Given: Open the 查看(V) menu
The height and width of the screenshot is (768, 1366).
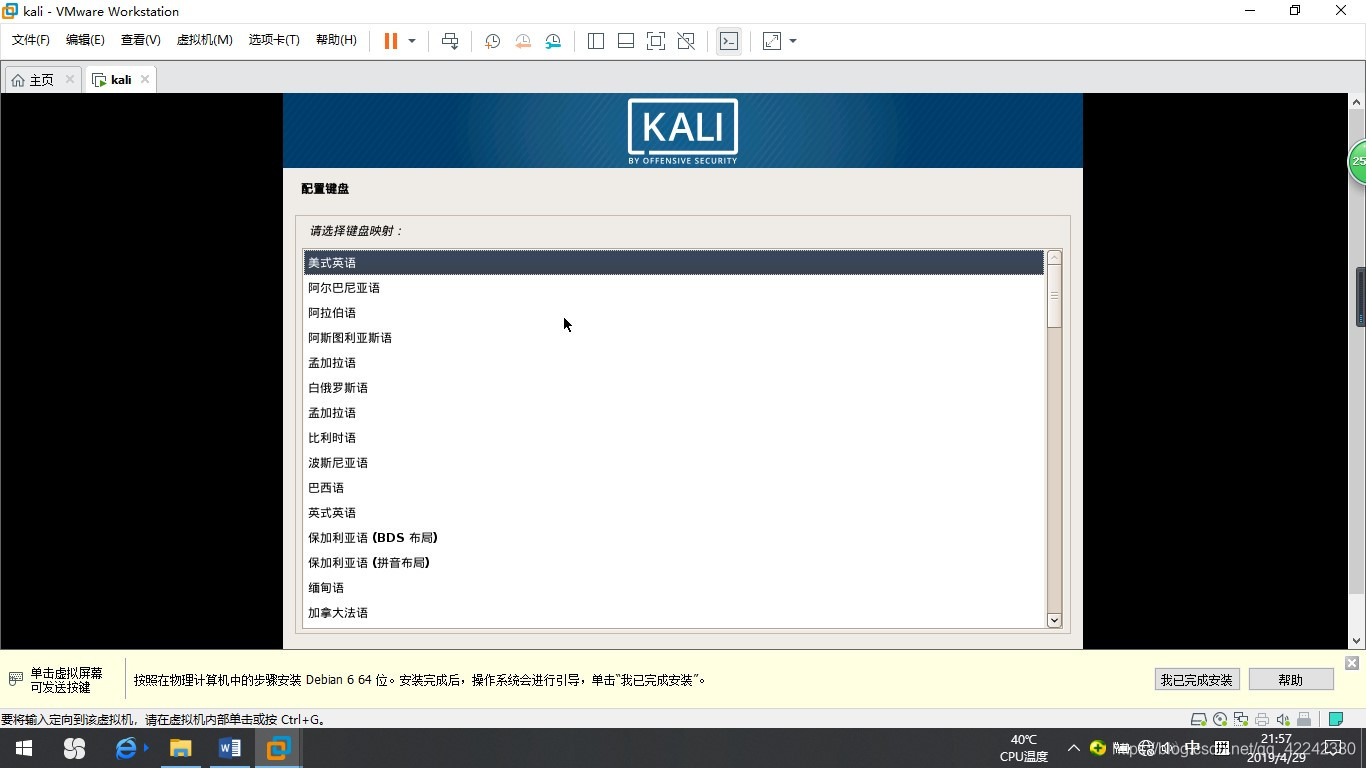Looking at the screenshot, I should [x=140, y=40].
